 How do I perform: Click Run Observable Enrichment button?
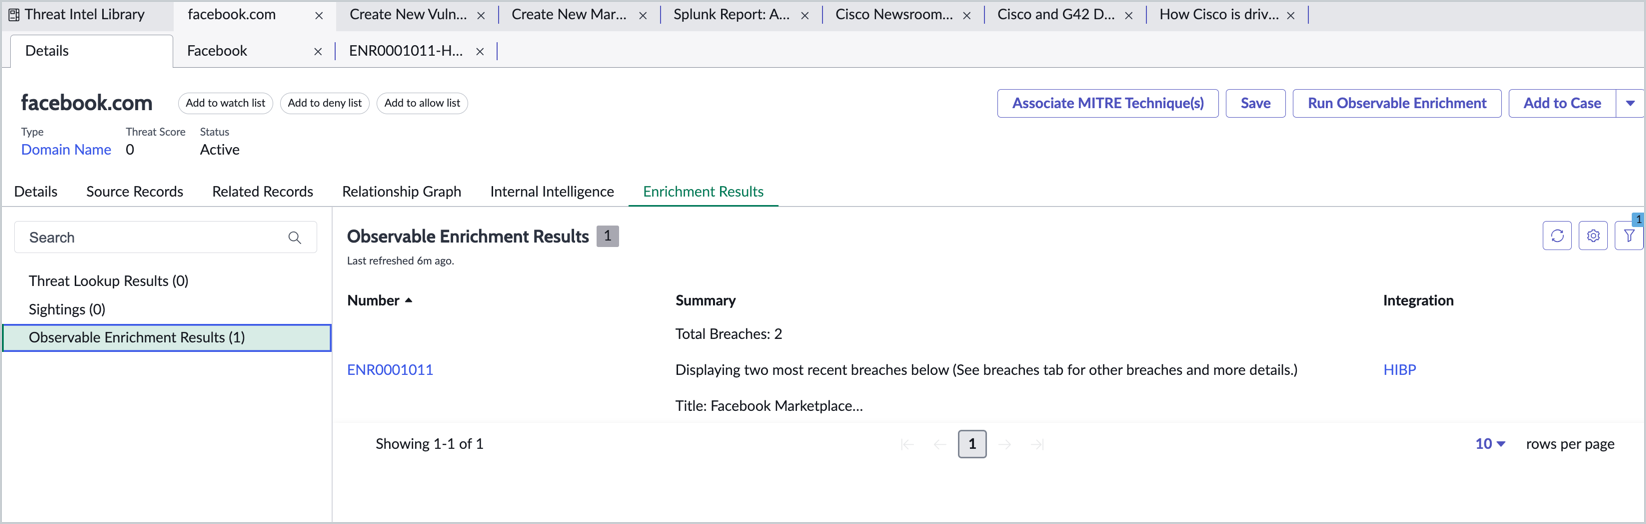click(1397, 103)
